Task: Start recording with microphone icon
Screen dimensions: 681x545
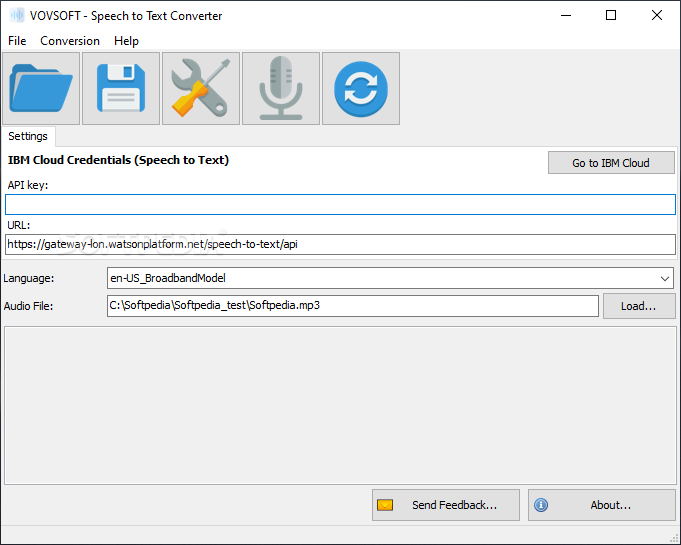Action: coord(281,89)
